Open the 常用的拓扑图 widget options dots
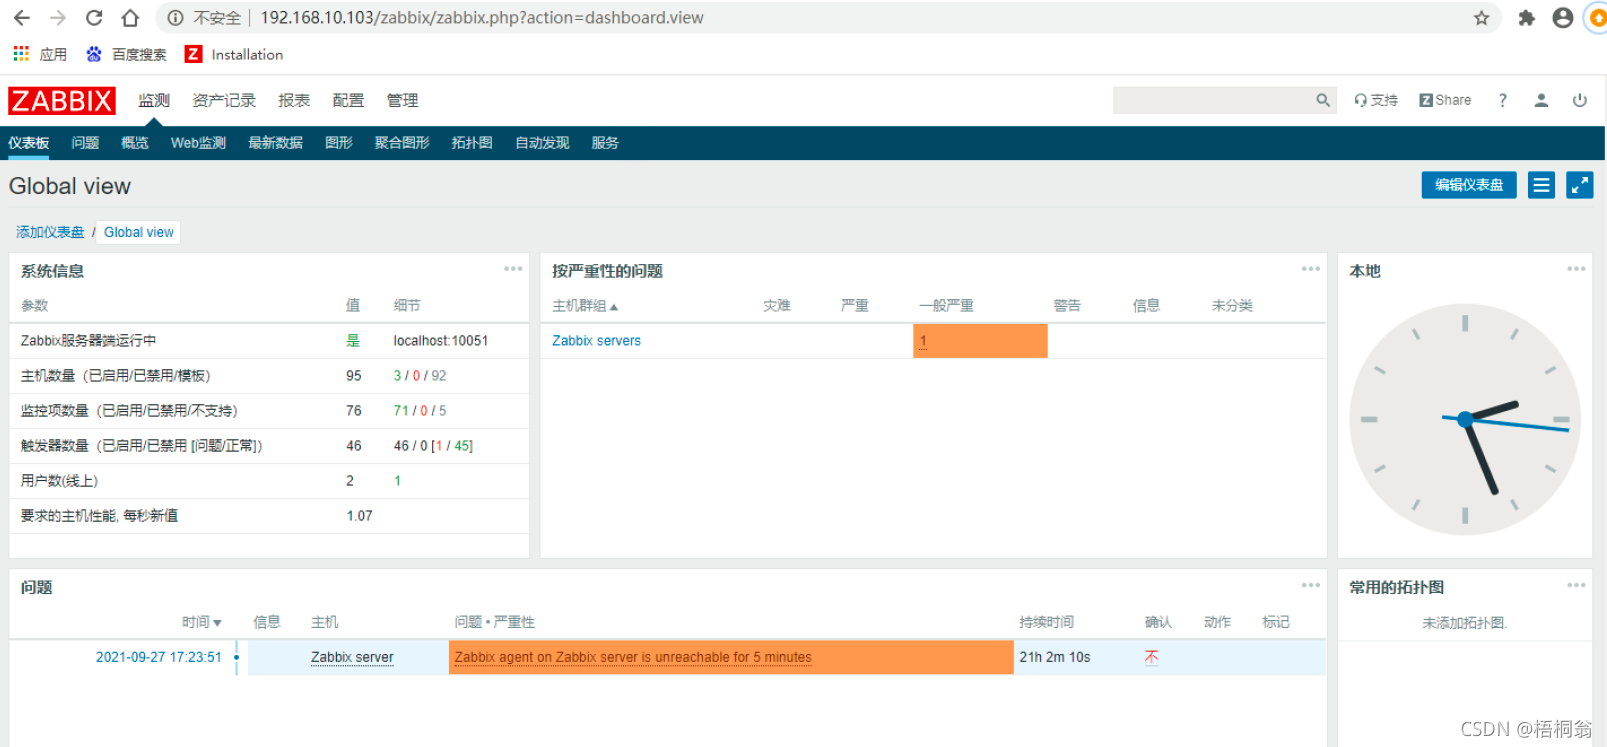The image size is (1607, 747). point(1576,585)
